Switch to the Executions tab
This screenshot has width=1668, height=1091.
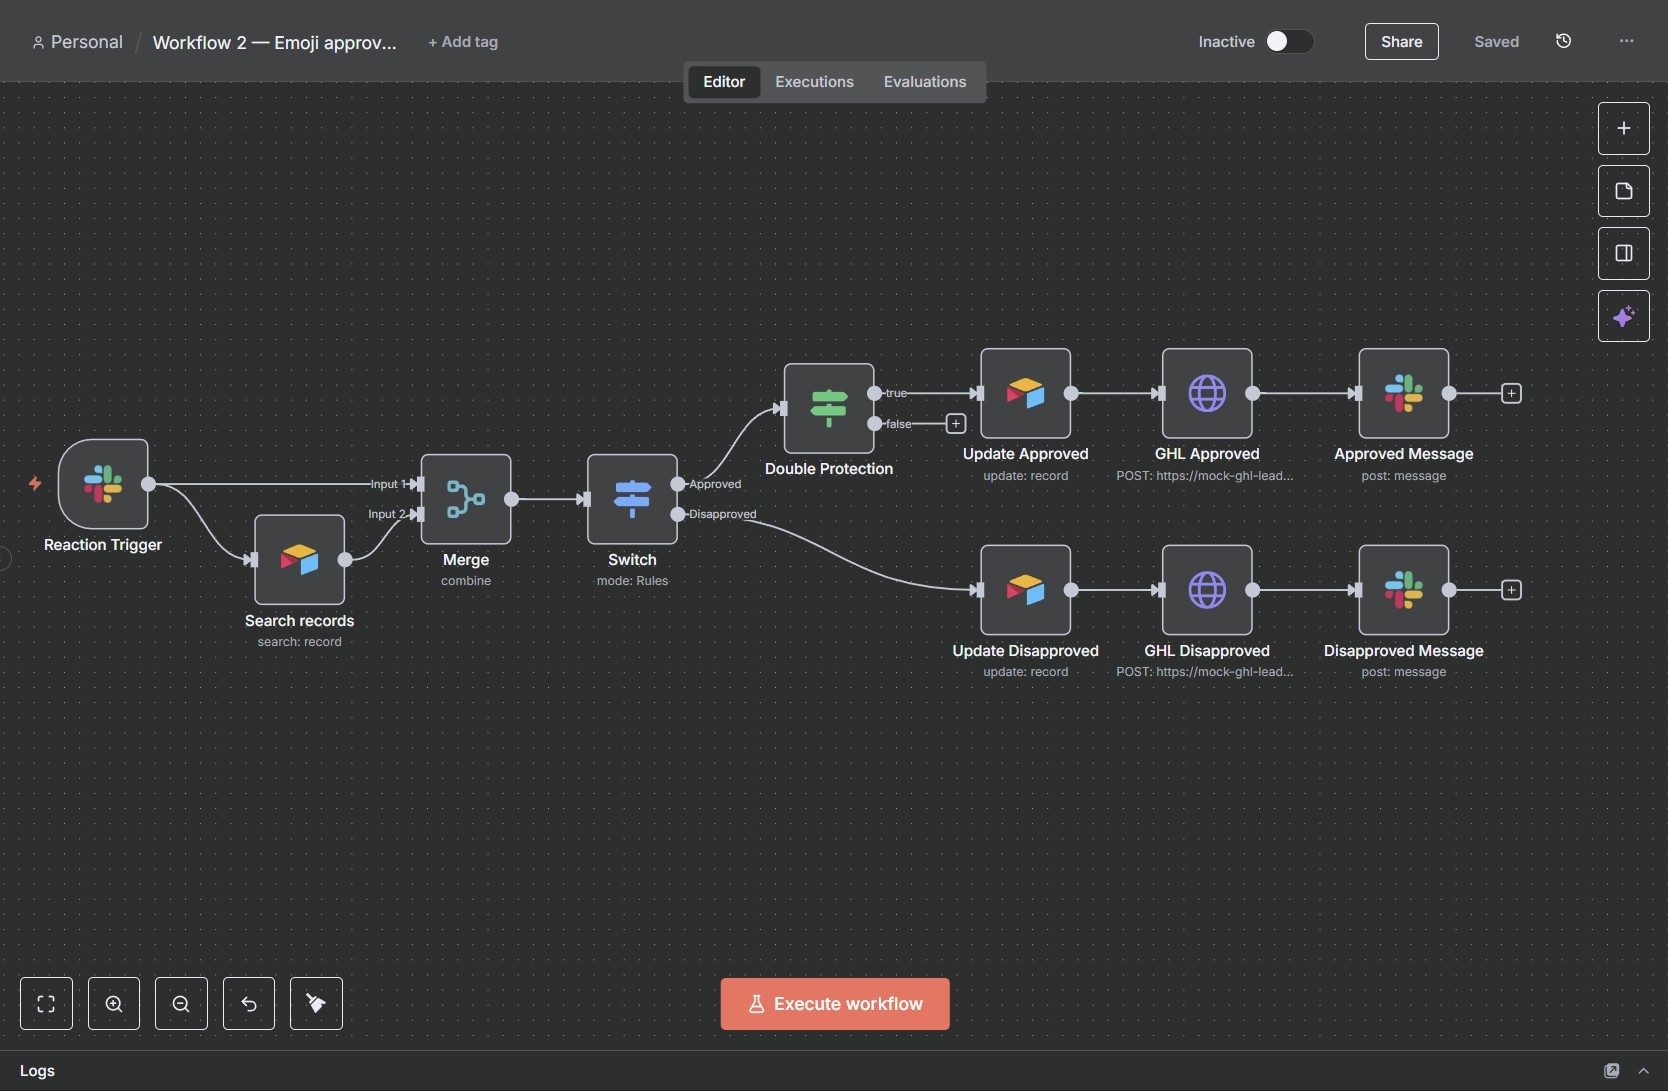[814, 82]
